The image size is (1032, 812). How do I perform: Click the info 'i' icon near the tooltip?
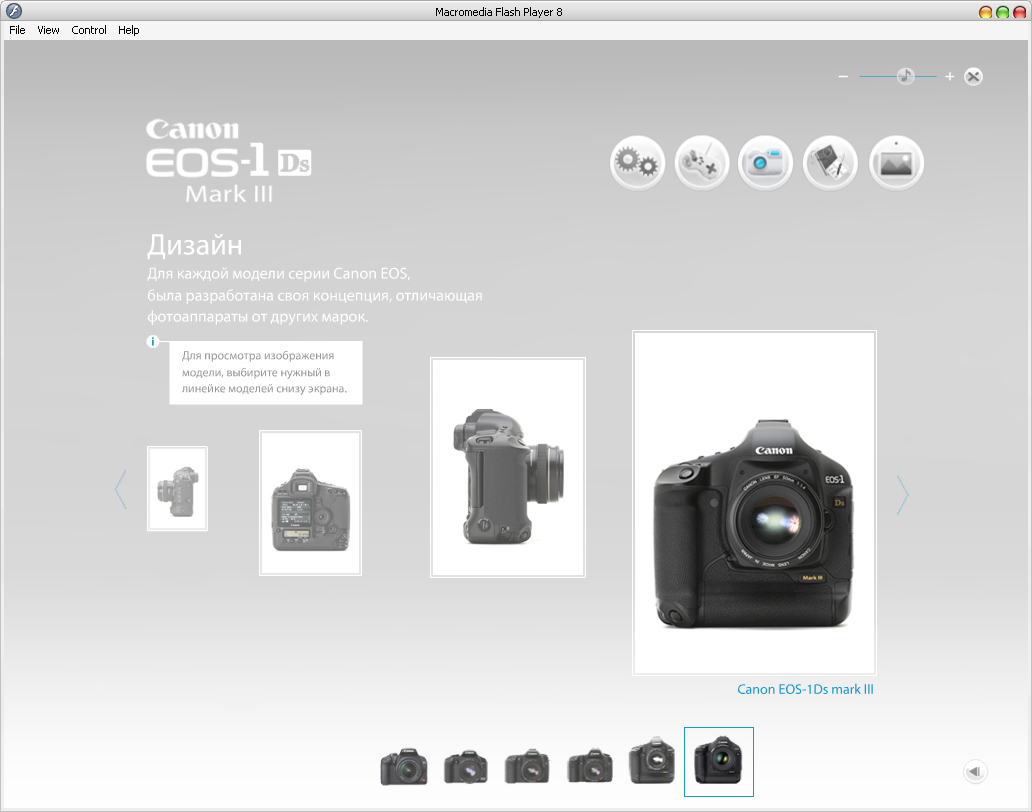pos(152,341)
